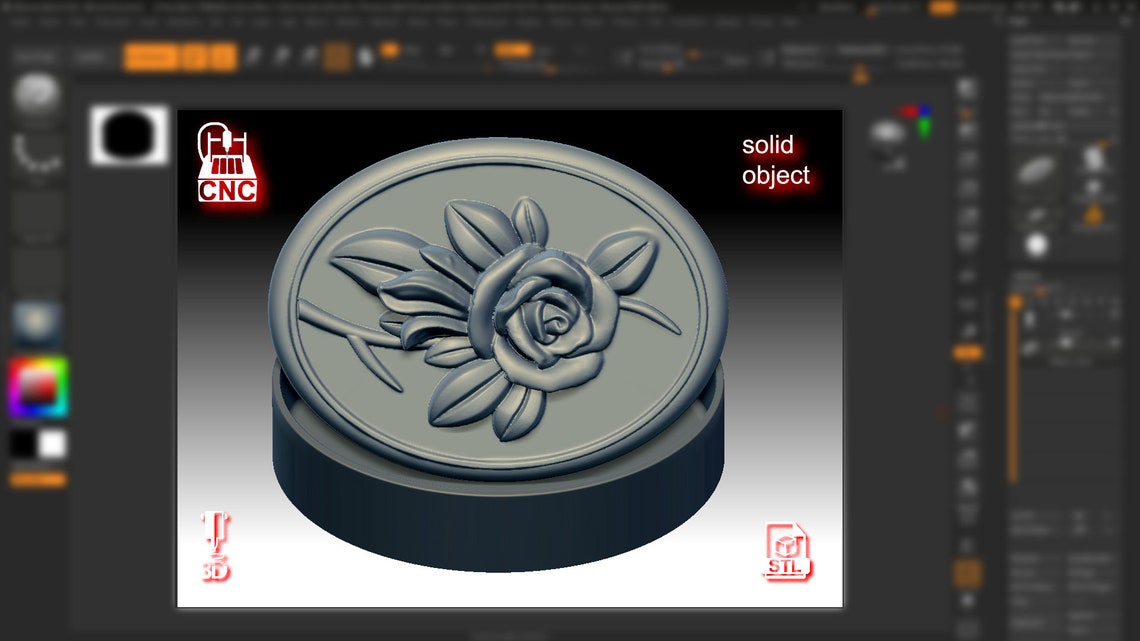Viewport: 1140px width, 641px height.
Task: Toggle Edit mode on the top shelf
Action: tap(148, 57)
